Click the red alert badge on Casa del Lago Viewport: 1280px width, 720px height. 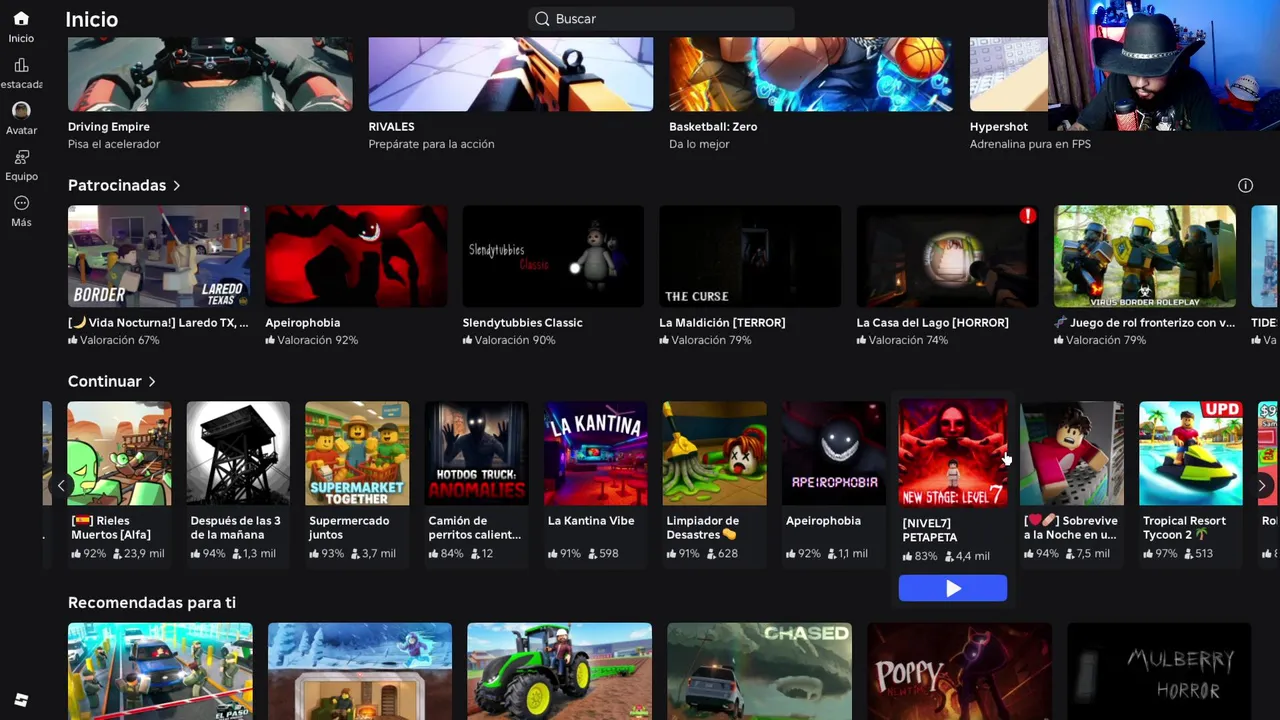point(1028,216)
